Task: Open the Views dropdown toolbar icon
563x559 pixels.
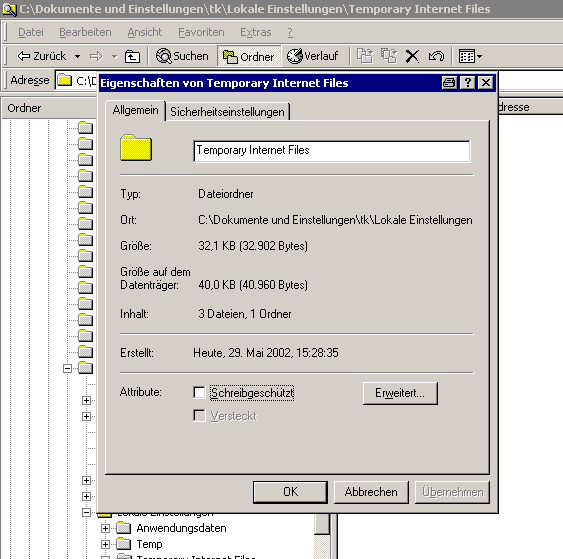Action: (x=470, y=56)
